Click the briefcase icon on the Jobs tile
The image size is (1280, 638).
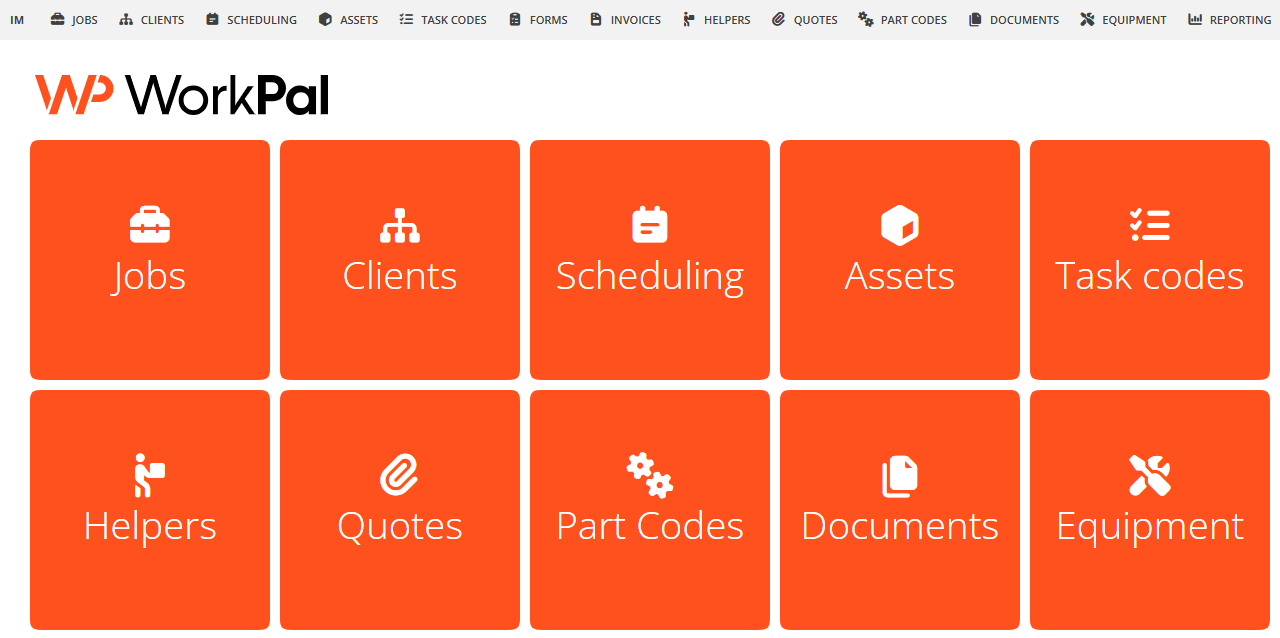pos(150,225)
